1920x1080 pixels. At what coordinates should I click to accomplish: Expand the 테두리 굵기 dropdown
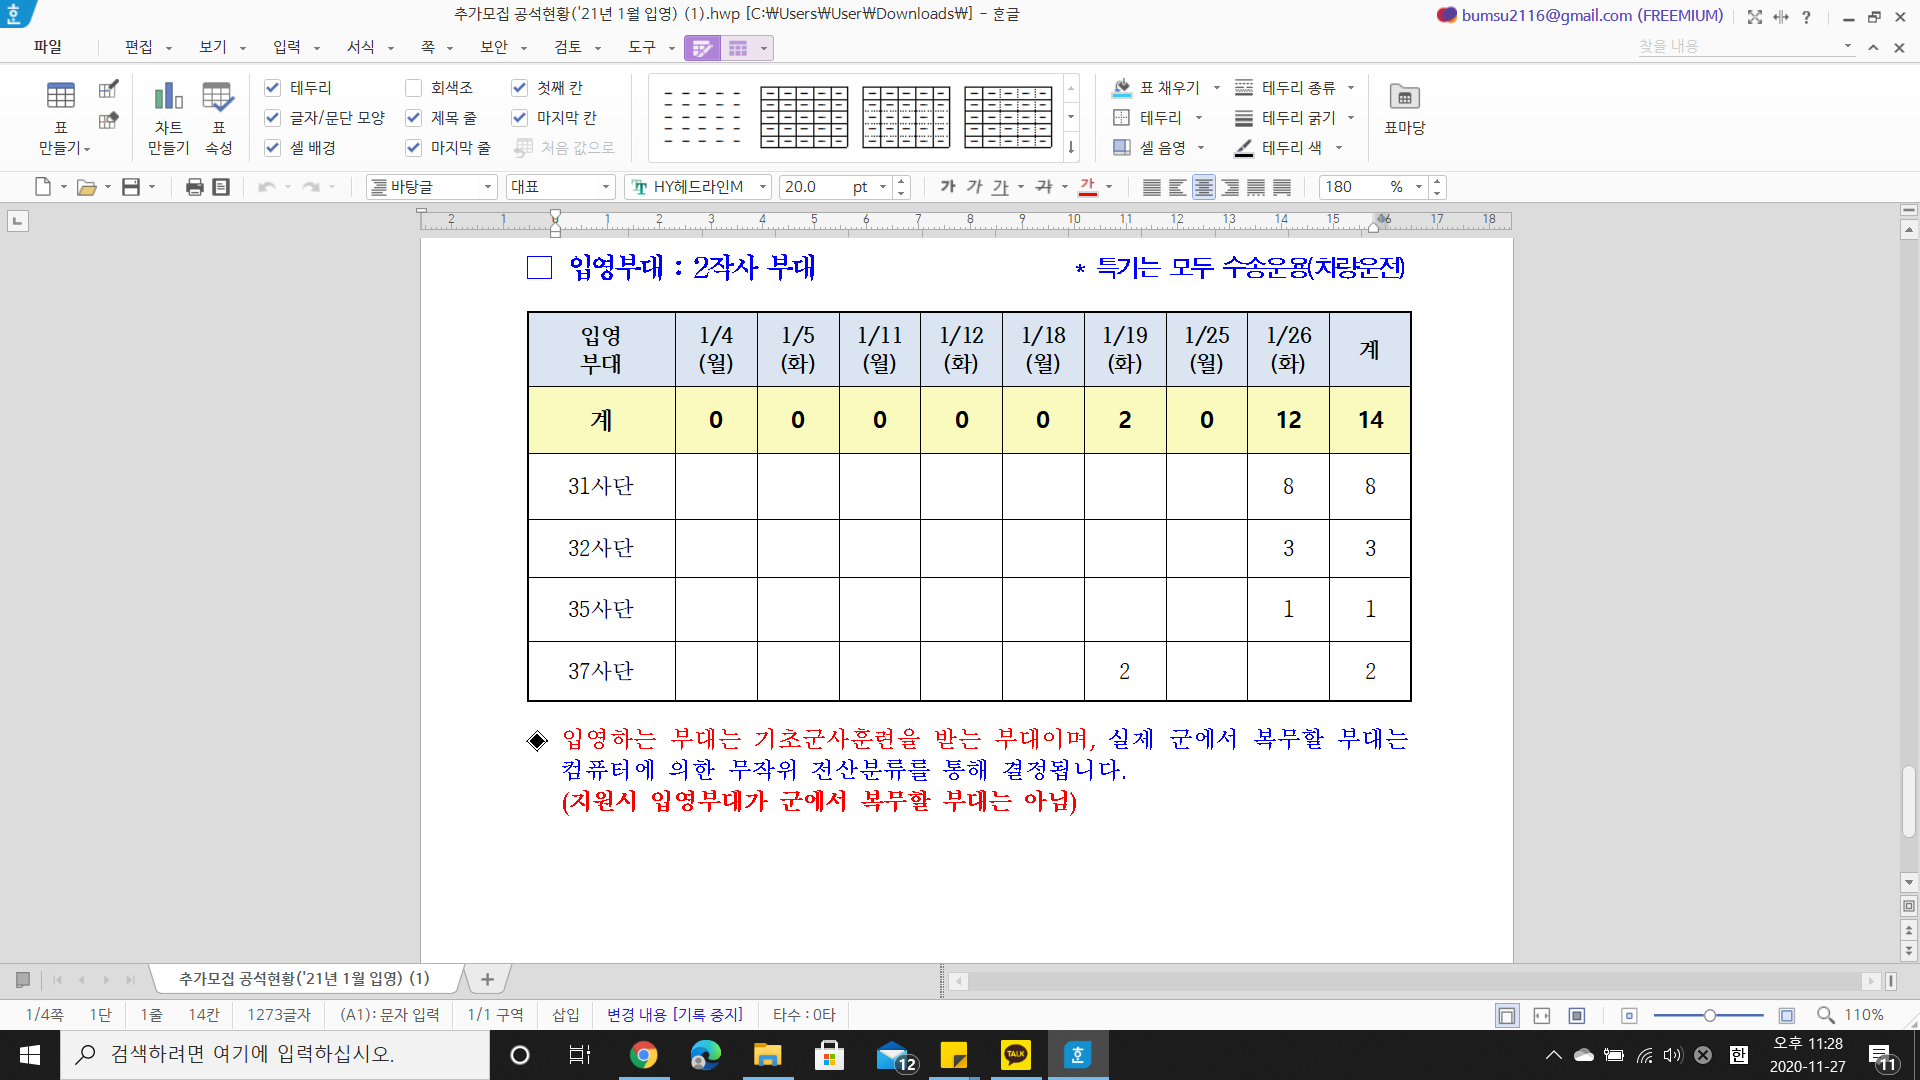coord(1351,118)
